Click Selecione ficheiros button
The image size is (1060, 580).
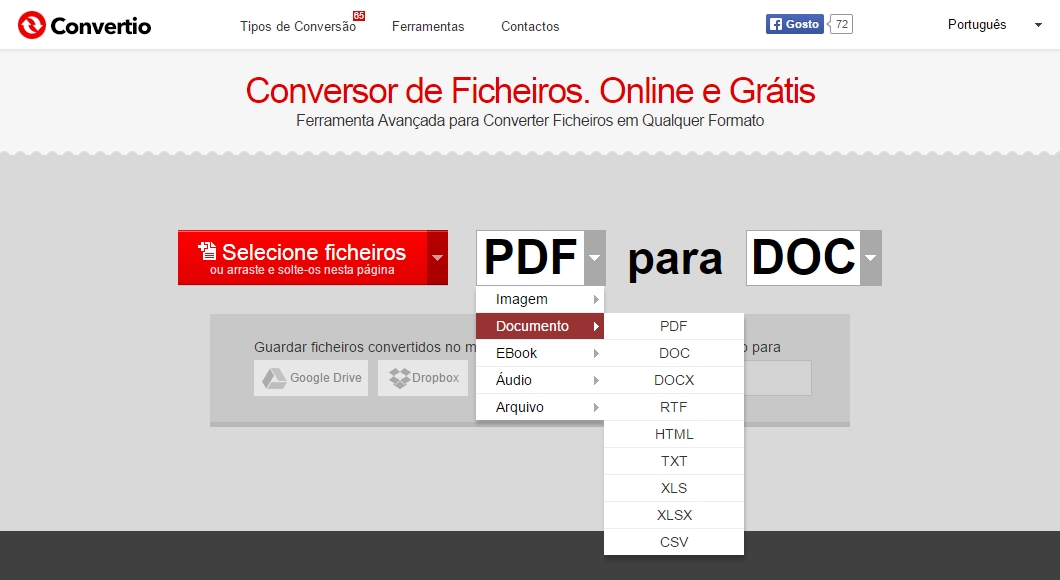[302, 258]
